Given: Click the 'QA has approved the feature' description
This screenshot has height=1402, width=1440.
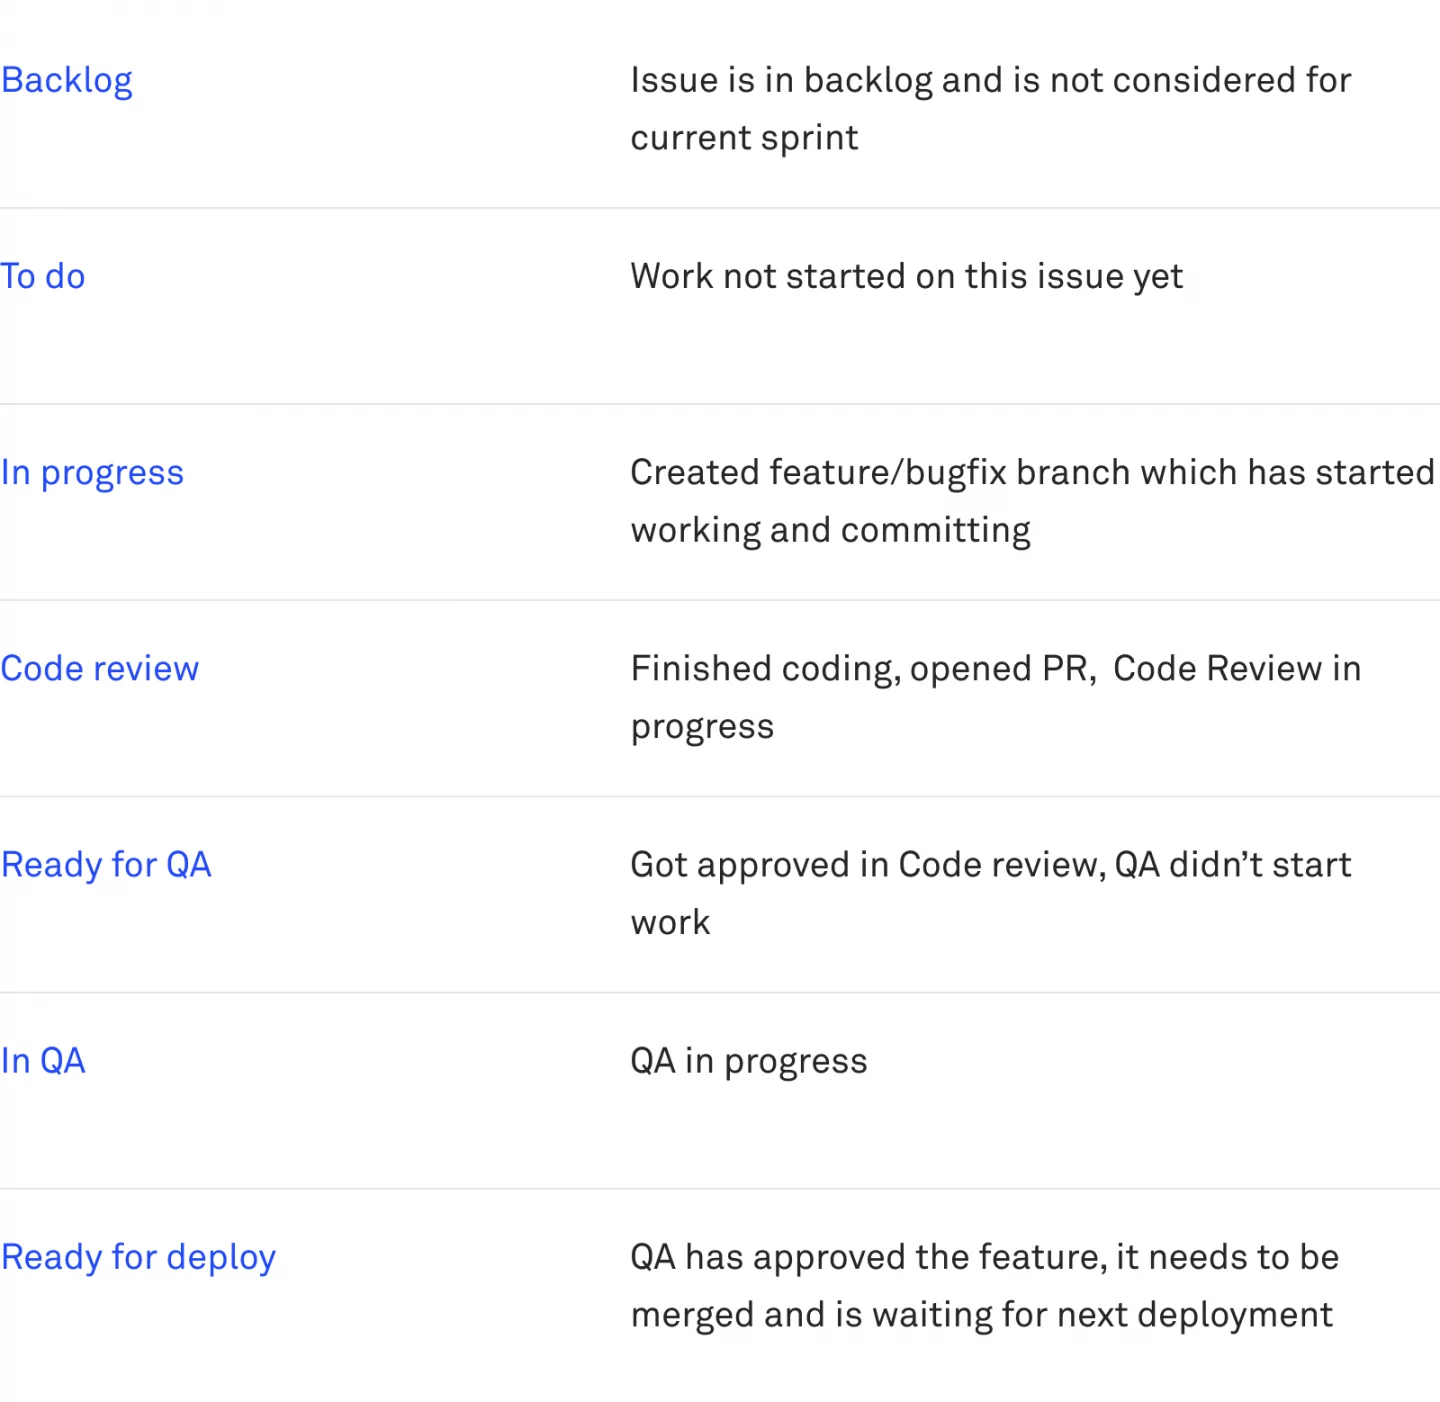Looking at the screenshot, I should (x=984, y=1286).
